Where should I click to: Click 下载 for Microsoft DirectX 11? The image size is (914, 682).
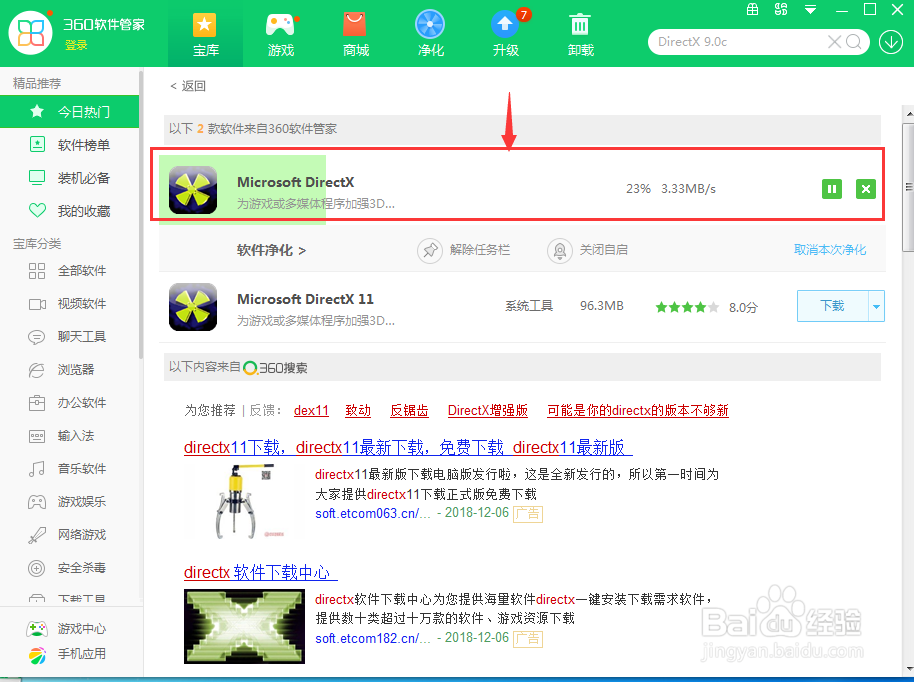832,306
